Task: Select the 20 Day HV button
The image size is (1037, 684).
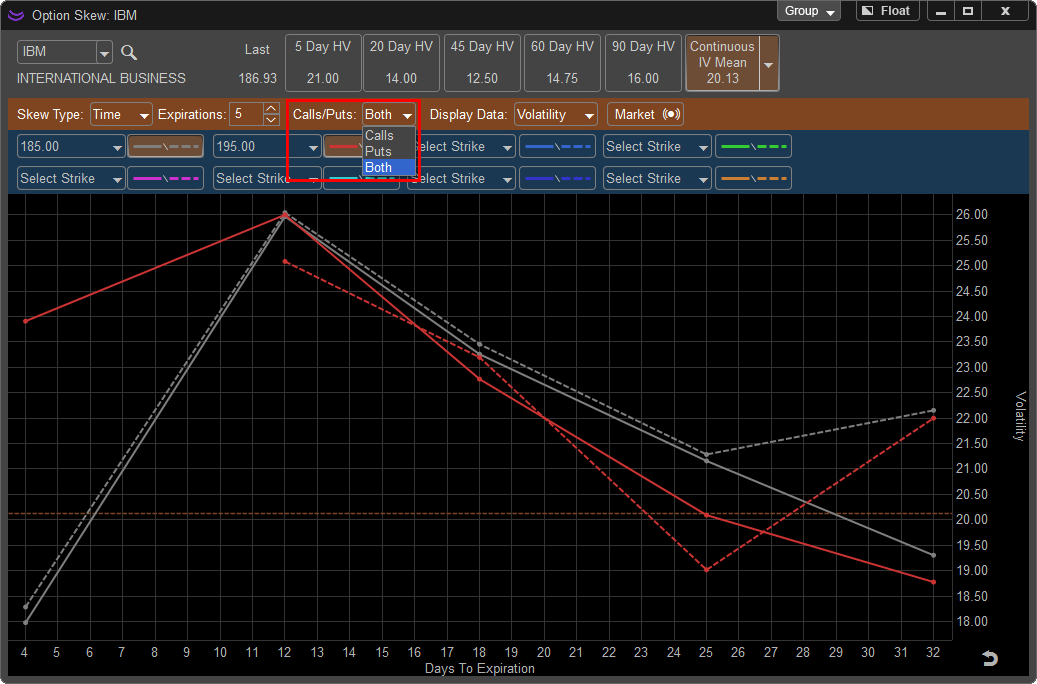Action: [x=401, y=63]
